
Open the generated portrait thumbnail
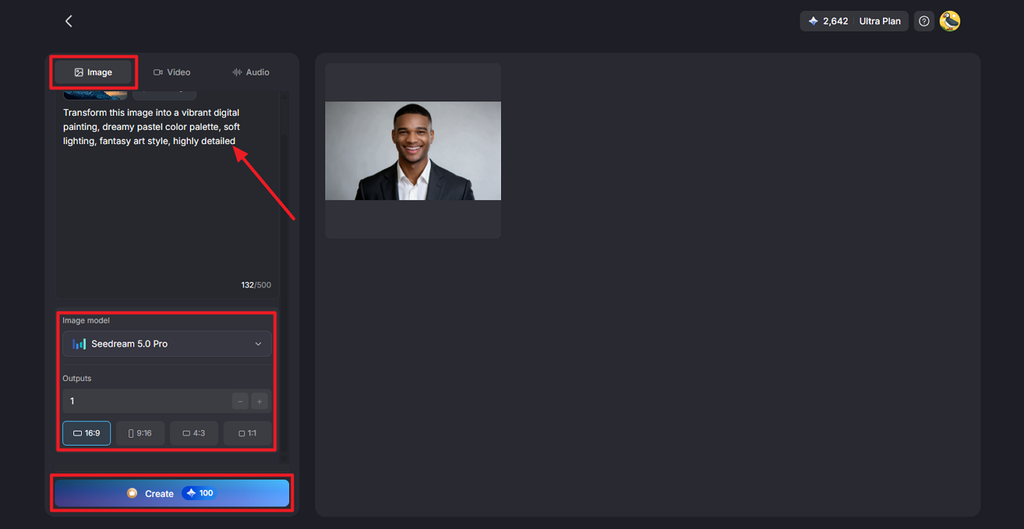click(413, 151)
